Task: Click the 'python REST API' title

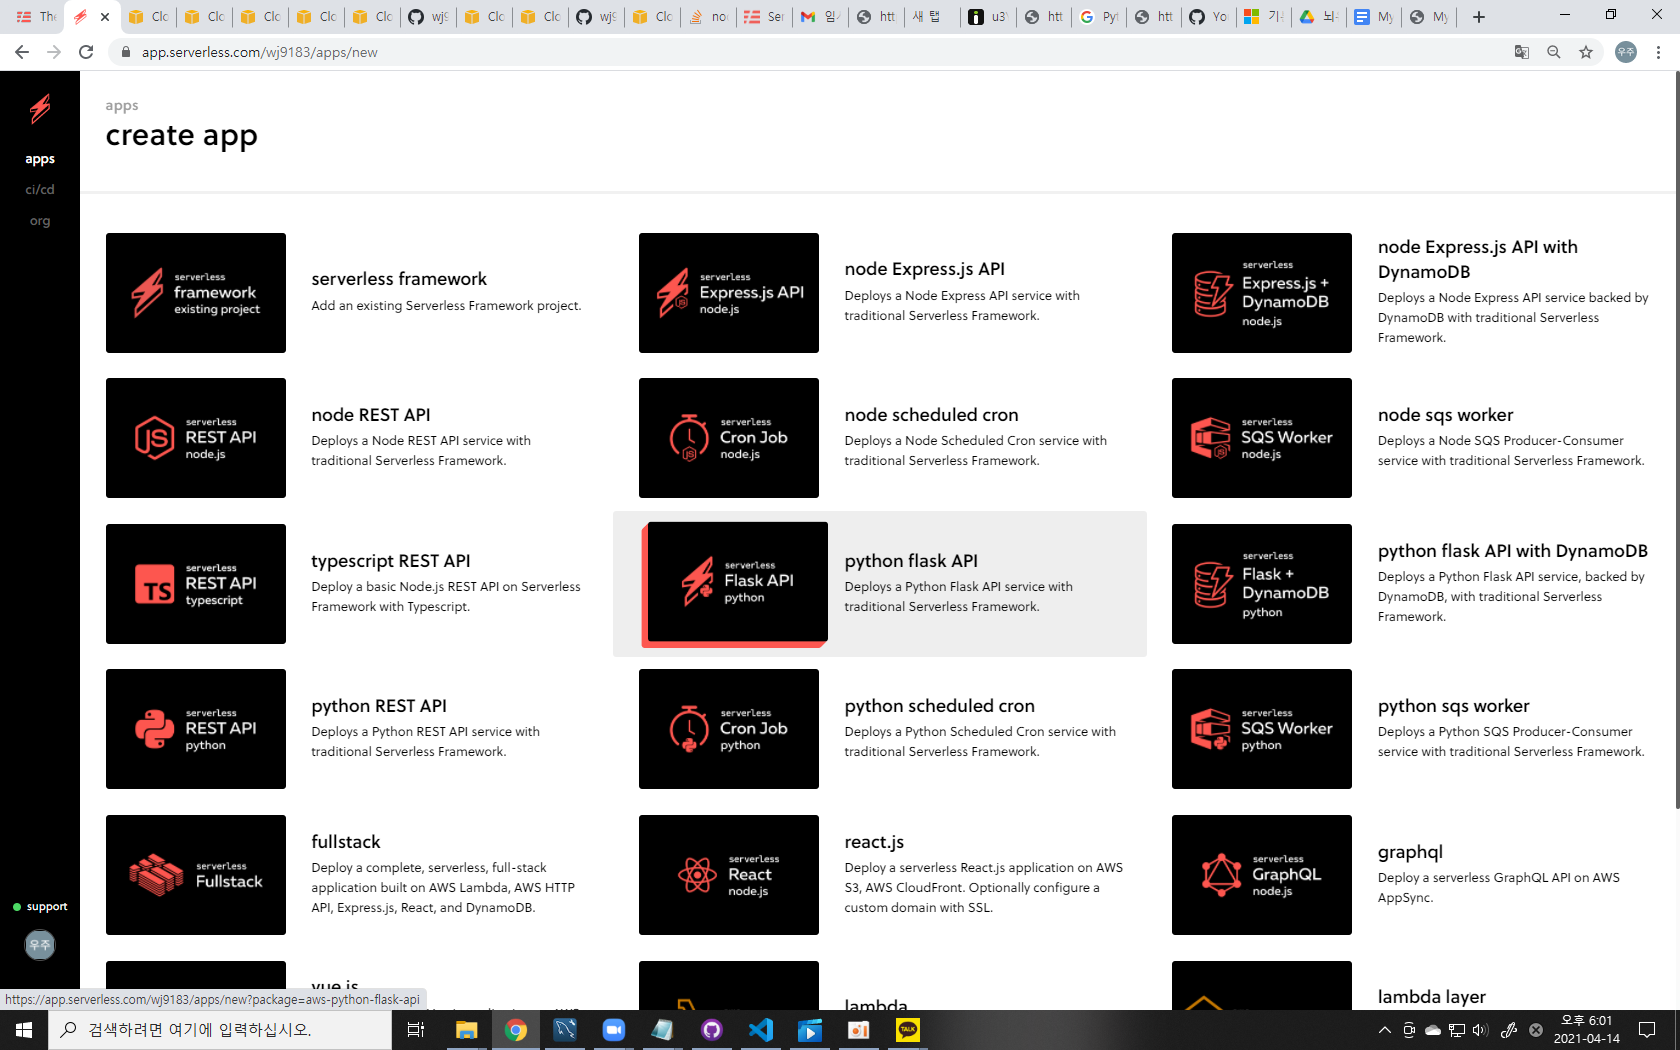Action: pyautogui.click(x=379, y=706)
